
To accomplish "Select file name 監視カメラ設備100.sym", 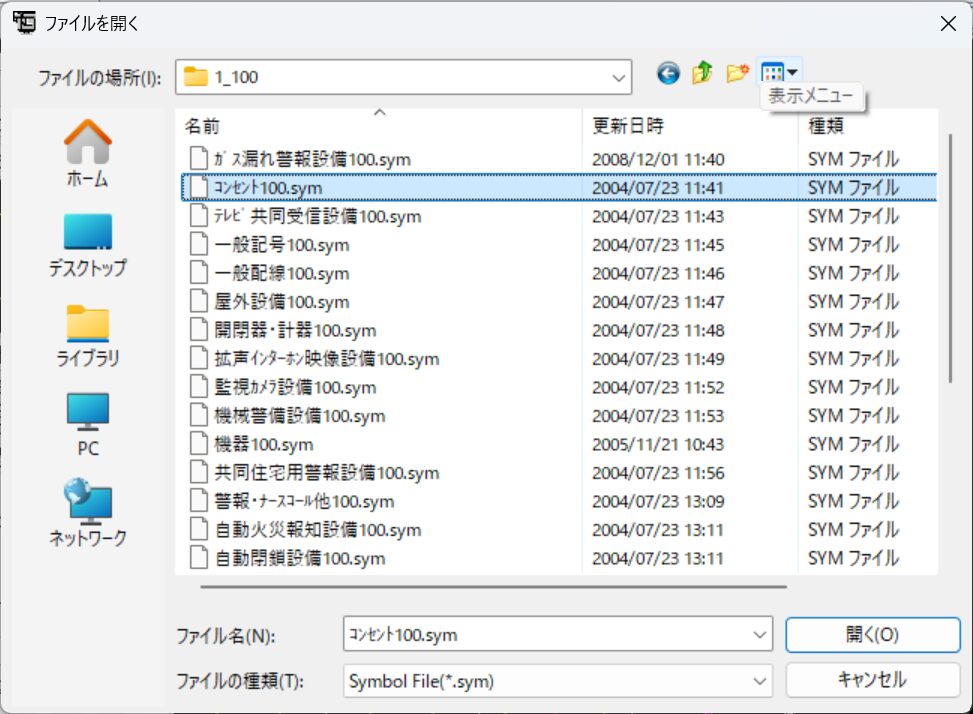I will (x=295, y=387).
